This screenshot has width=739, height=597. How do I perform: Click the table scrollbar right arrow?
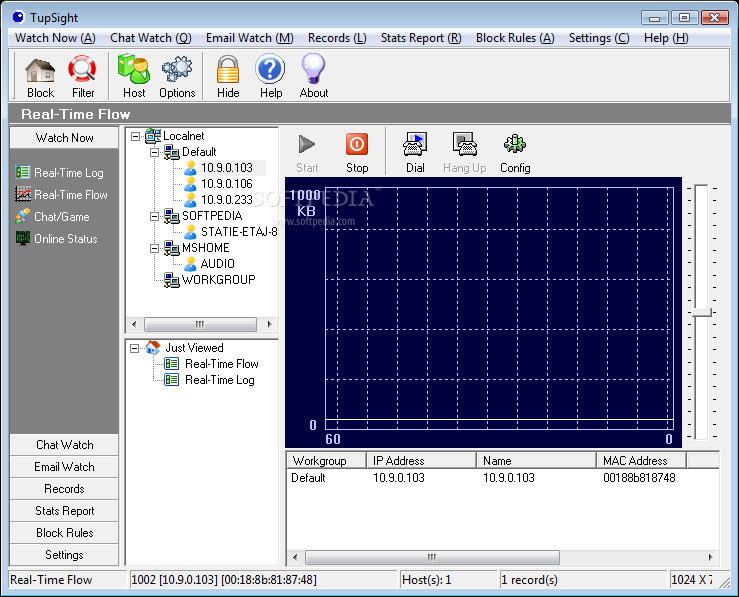click(710, 557)
